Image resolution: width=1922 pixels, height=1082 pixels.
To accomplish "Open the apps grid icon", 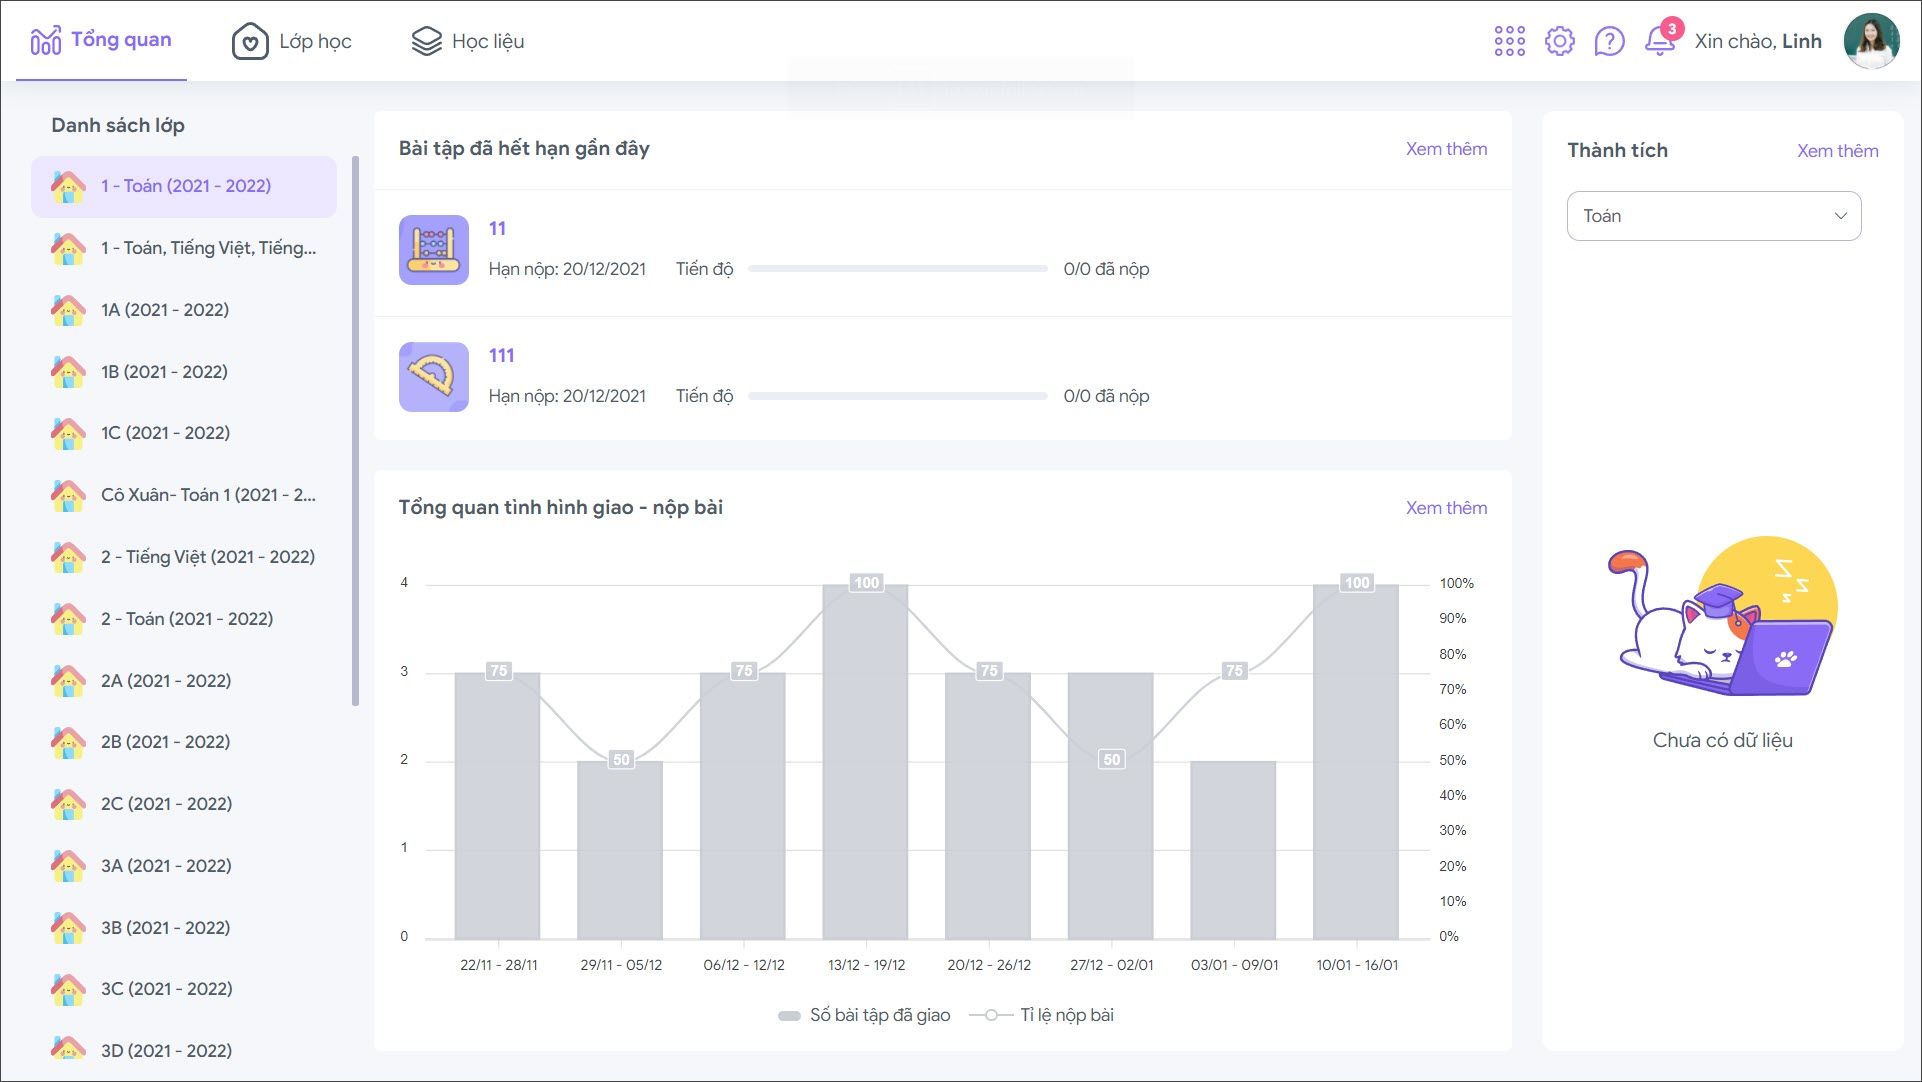I will [1509, 41].
